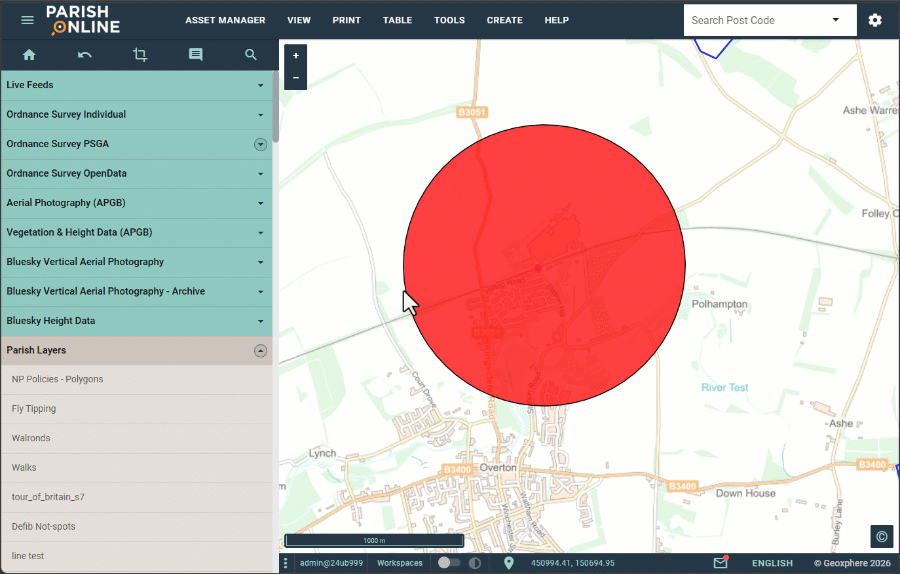Select the crop tool icon

tap(140, 55)
